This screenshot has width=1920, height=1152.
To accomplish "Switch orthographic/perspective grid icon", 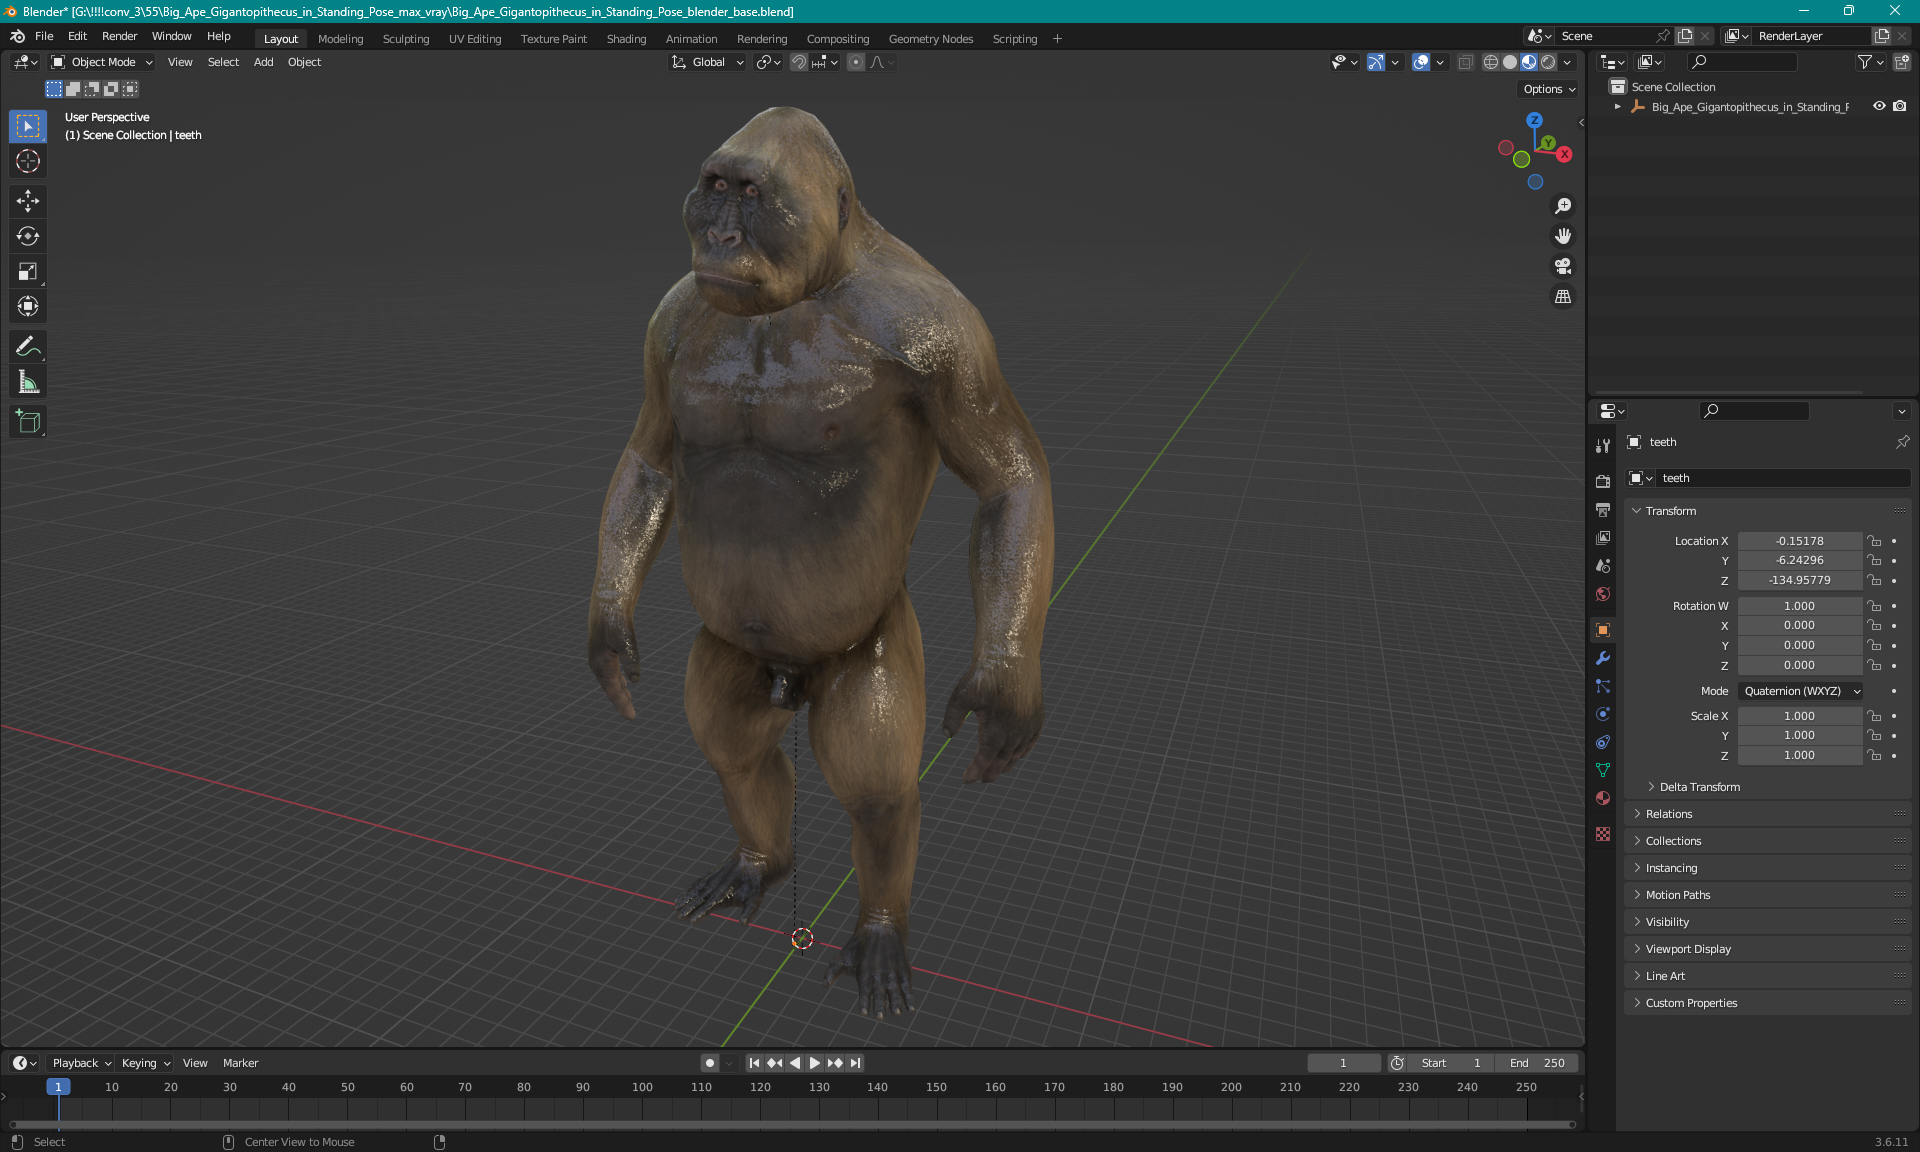I will (1563, 297).
